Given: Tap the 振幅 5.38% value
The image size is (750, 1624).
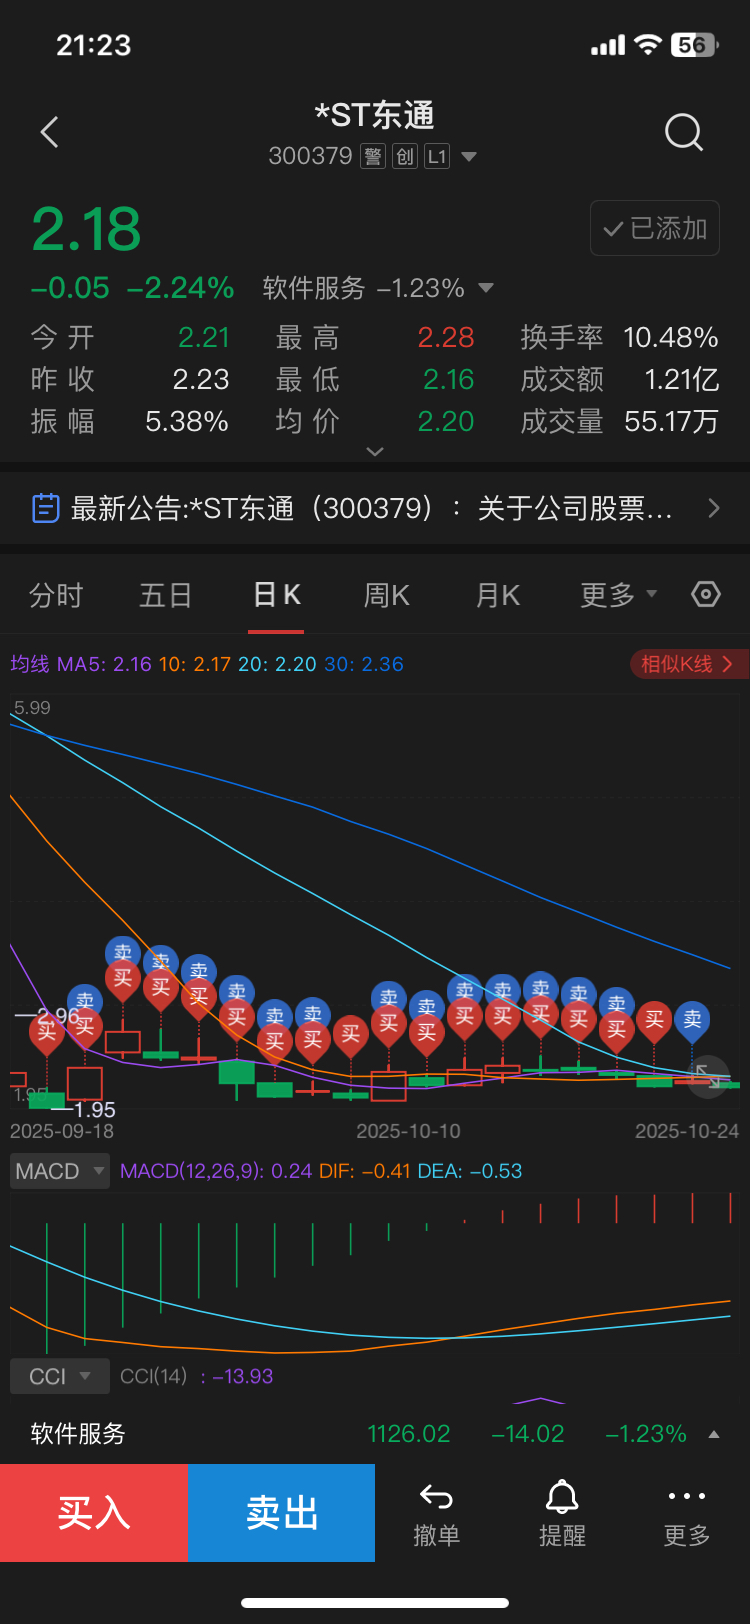Looking at the screenshot, I should 187,421.
